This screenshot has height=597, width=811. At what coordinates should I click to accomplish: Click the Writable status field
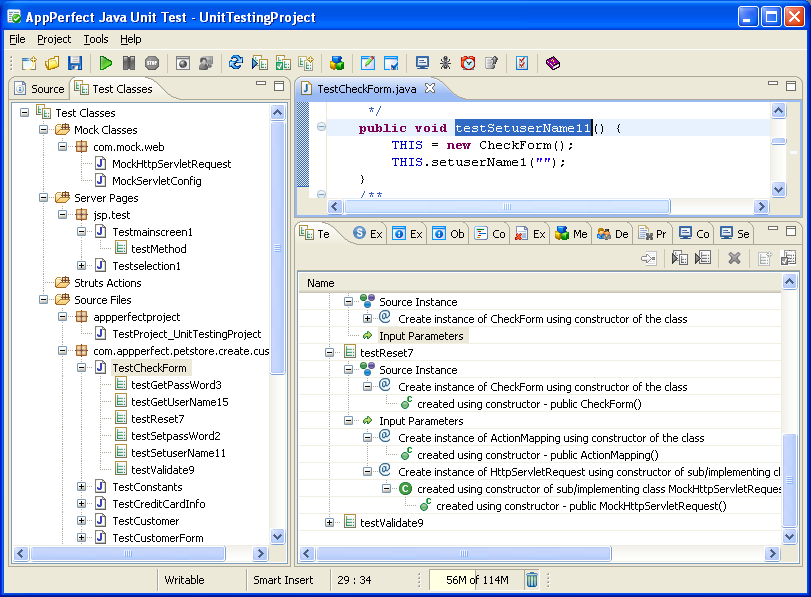[184, 580]
